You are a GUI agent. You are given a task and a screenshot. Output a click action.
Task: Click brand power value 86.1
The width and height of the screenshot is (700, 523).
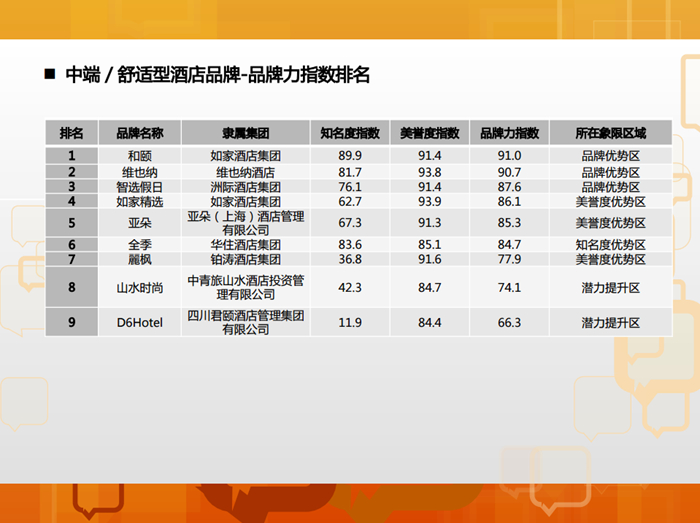coord(509,202)
